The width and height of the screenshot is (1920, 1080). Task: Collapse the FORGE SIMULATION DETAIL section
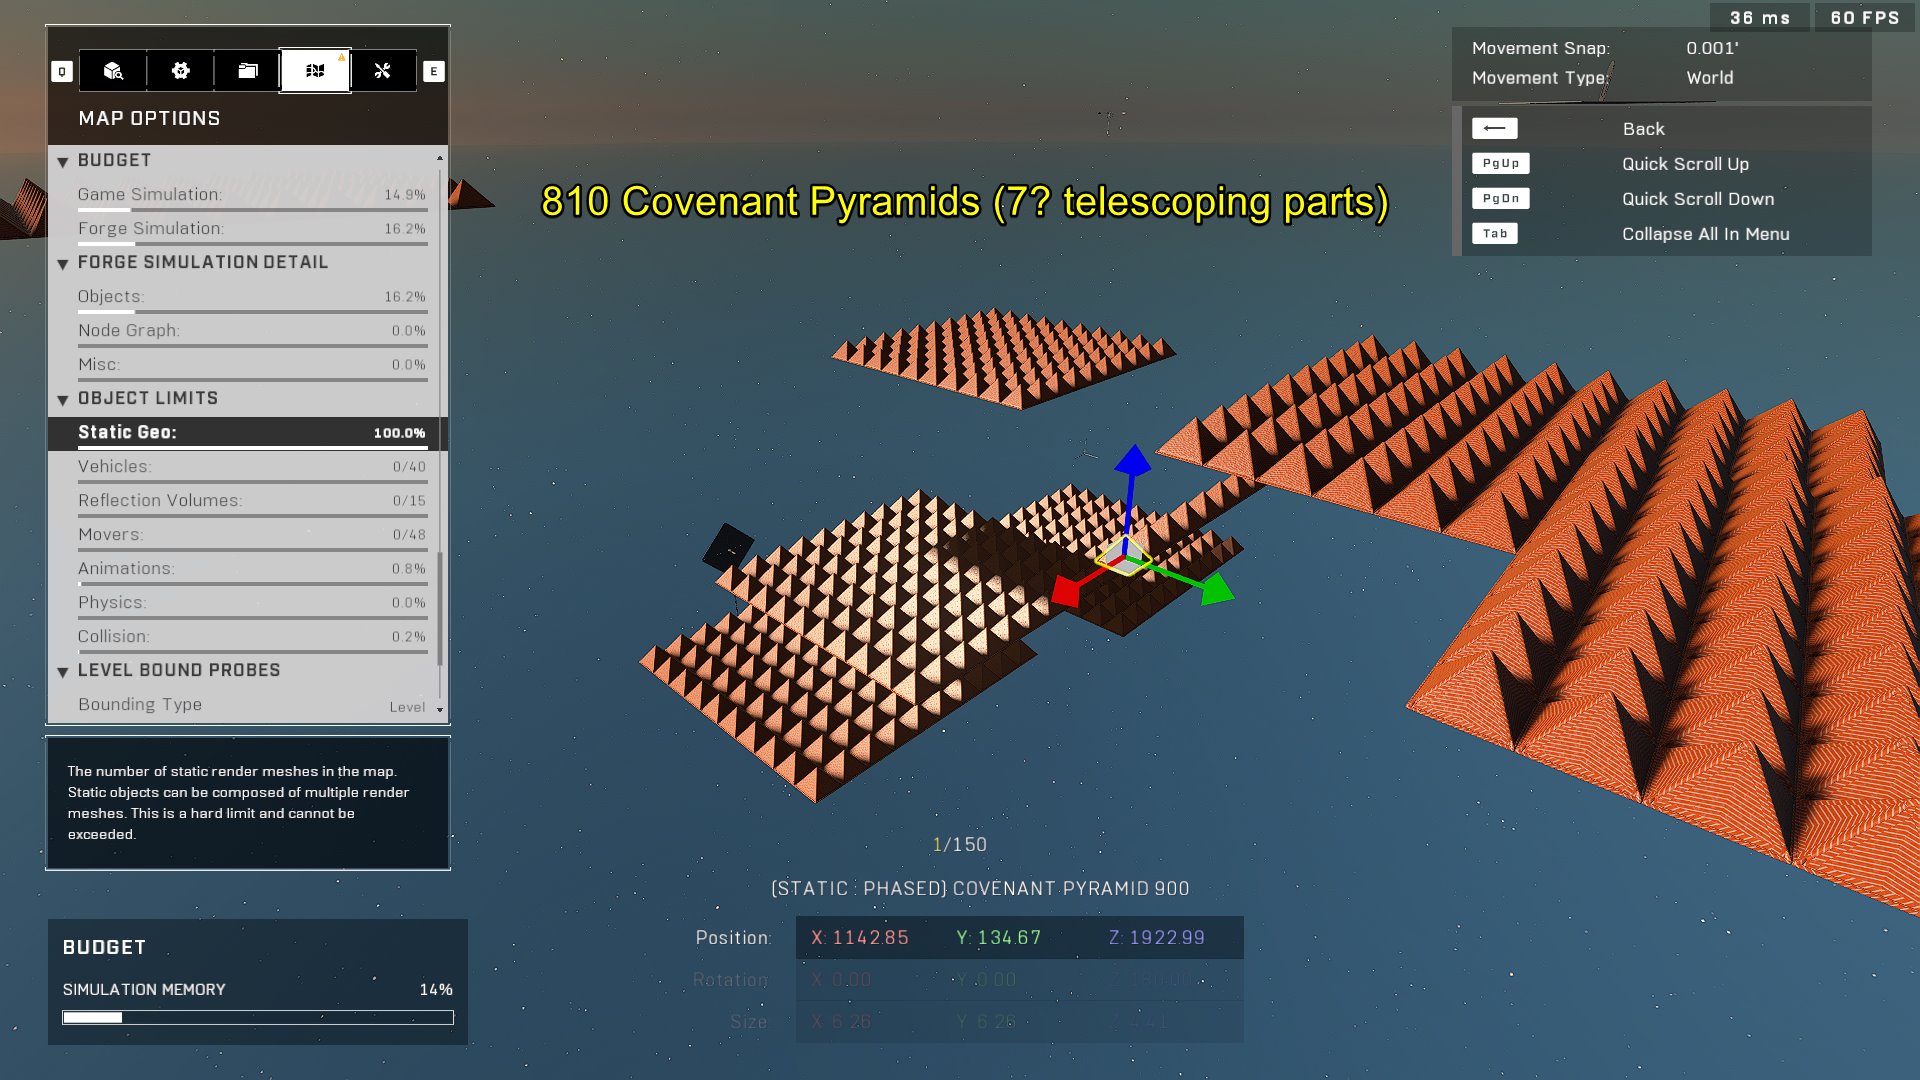(x=63, y=264)
